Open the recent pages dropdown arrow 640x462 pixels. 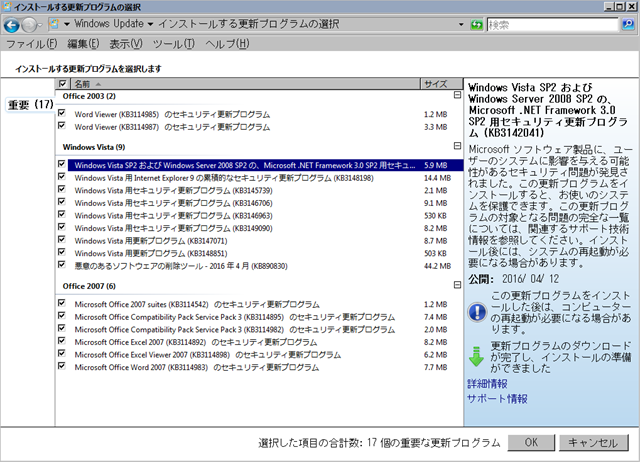click(x=40, y=25)
